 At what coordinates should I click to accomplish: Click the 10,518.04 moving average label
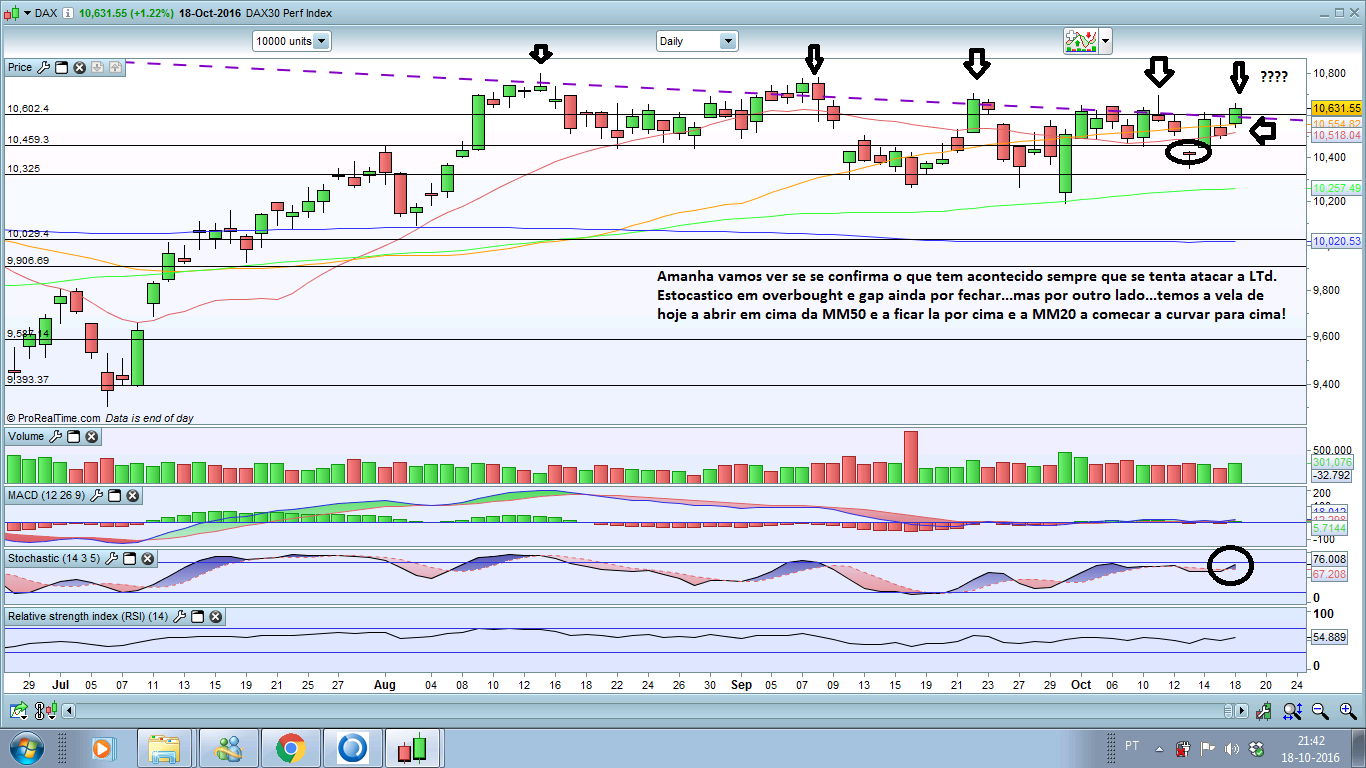1336,135
